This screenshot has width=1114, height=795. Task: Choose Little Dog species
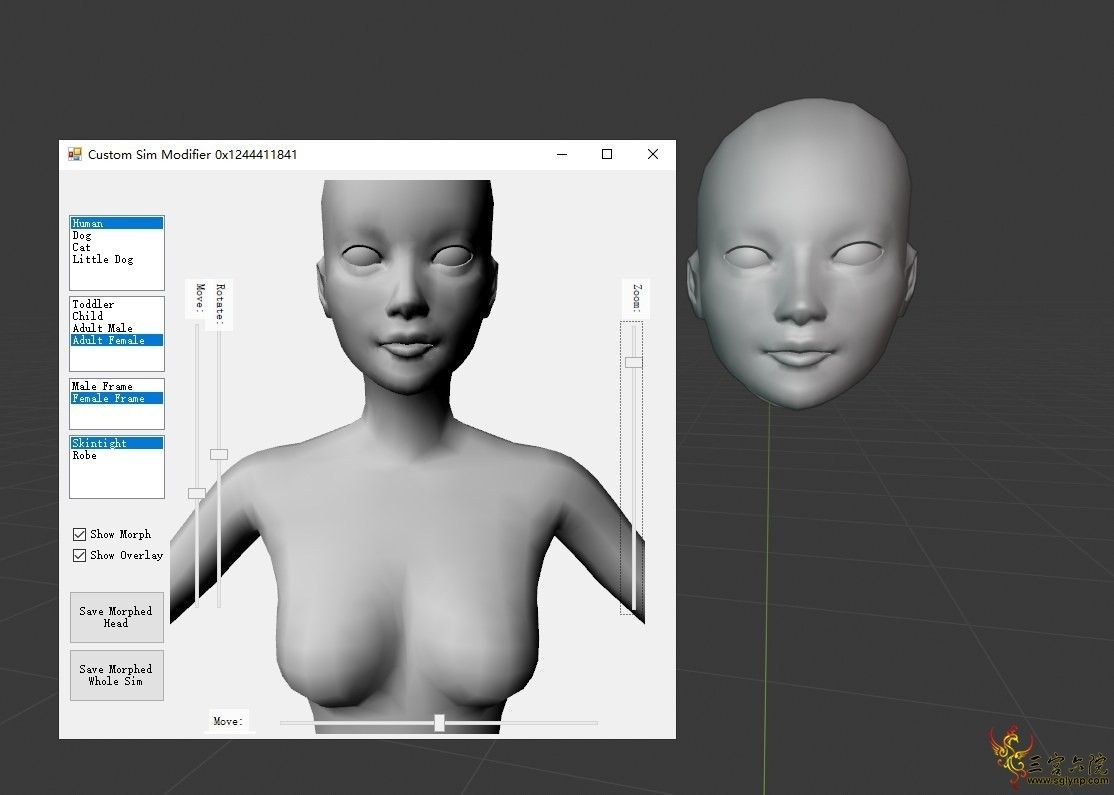(117, 259)
